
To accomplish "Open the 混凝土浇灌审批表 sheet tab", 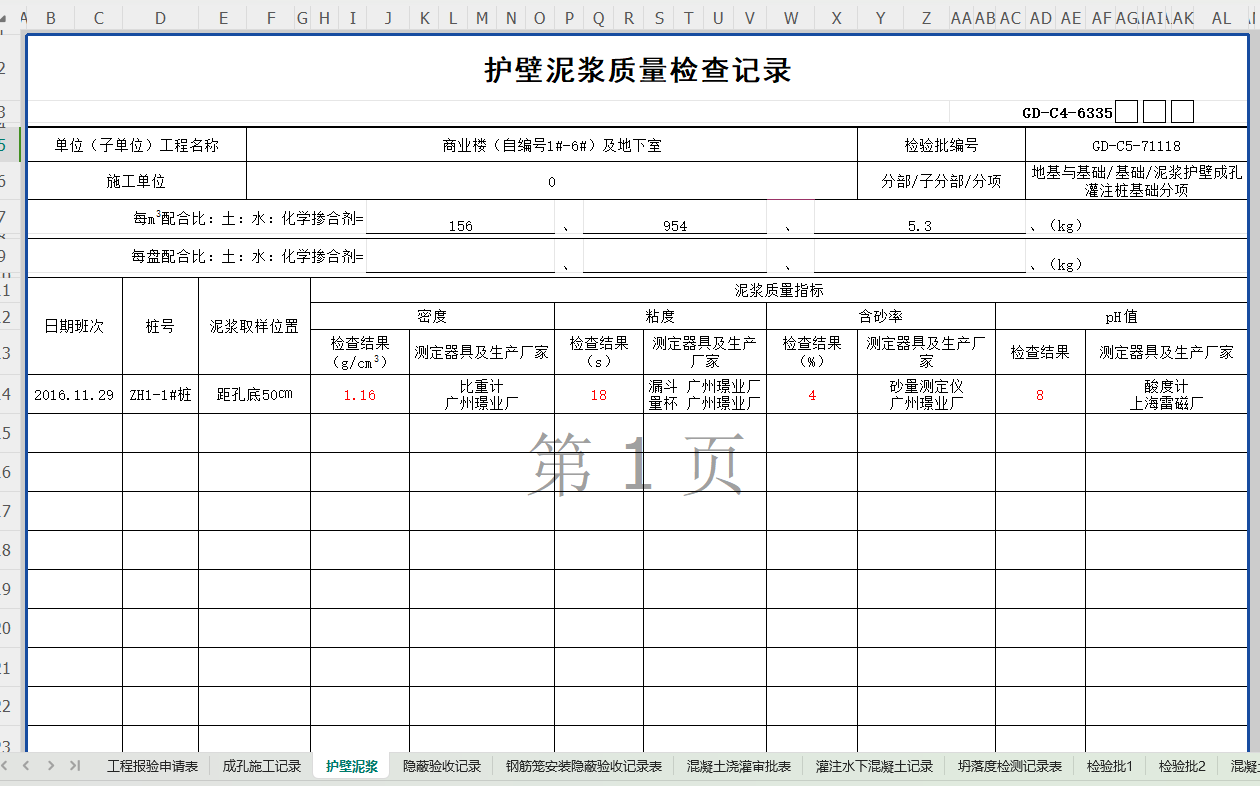I will click(739, 766).
